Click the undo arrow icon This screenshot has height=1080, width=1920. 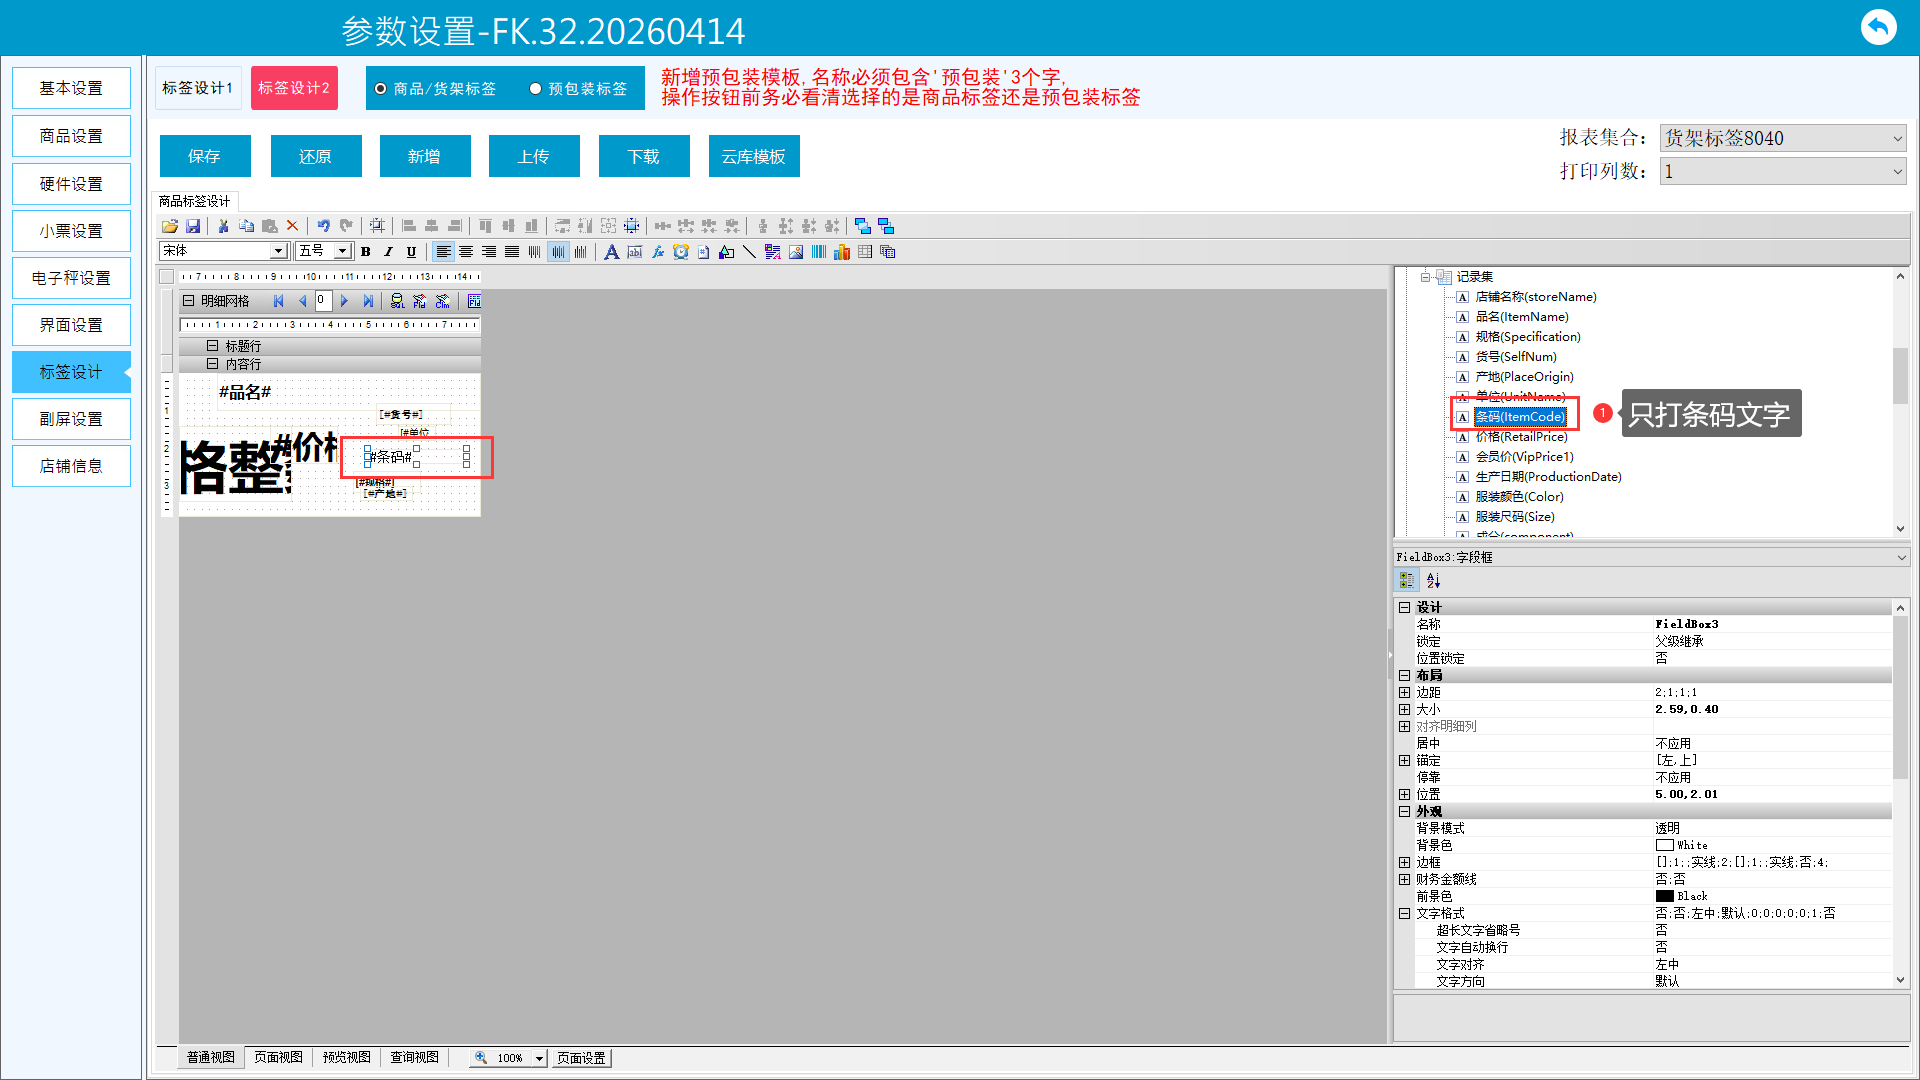point(323,226)
